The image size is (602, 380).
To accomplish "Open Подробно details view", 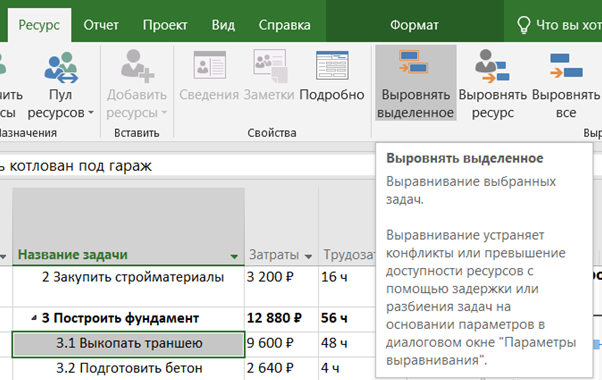I will pos(332,75).
